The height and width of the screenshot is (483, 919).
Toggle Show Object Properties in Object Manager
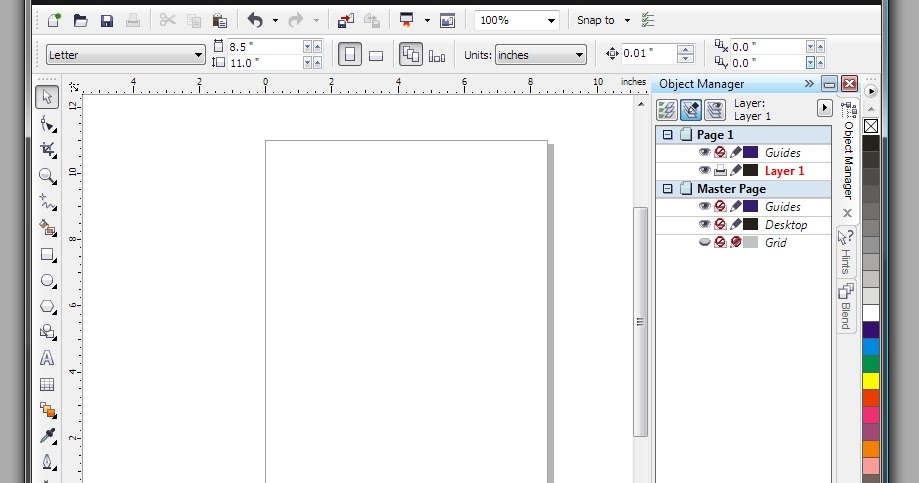(666, 110)
